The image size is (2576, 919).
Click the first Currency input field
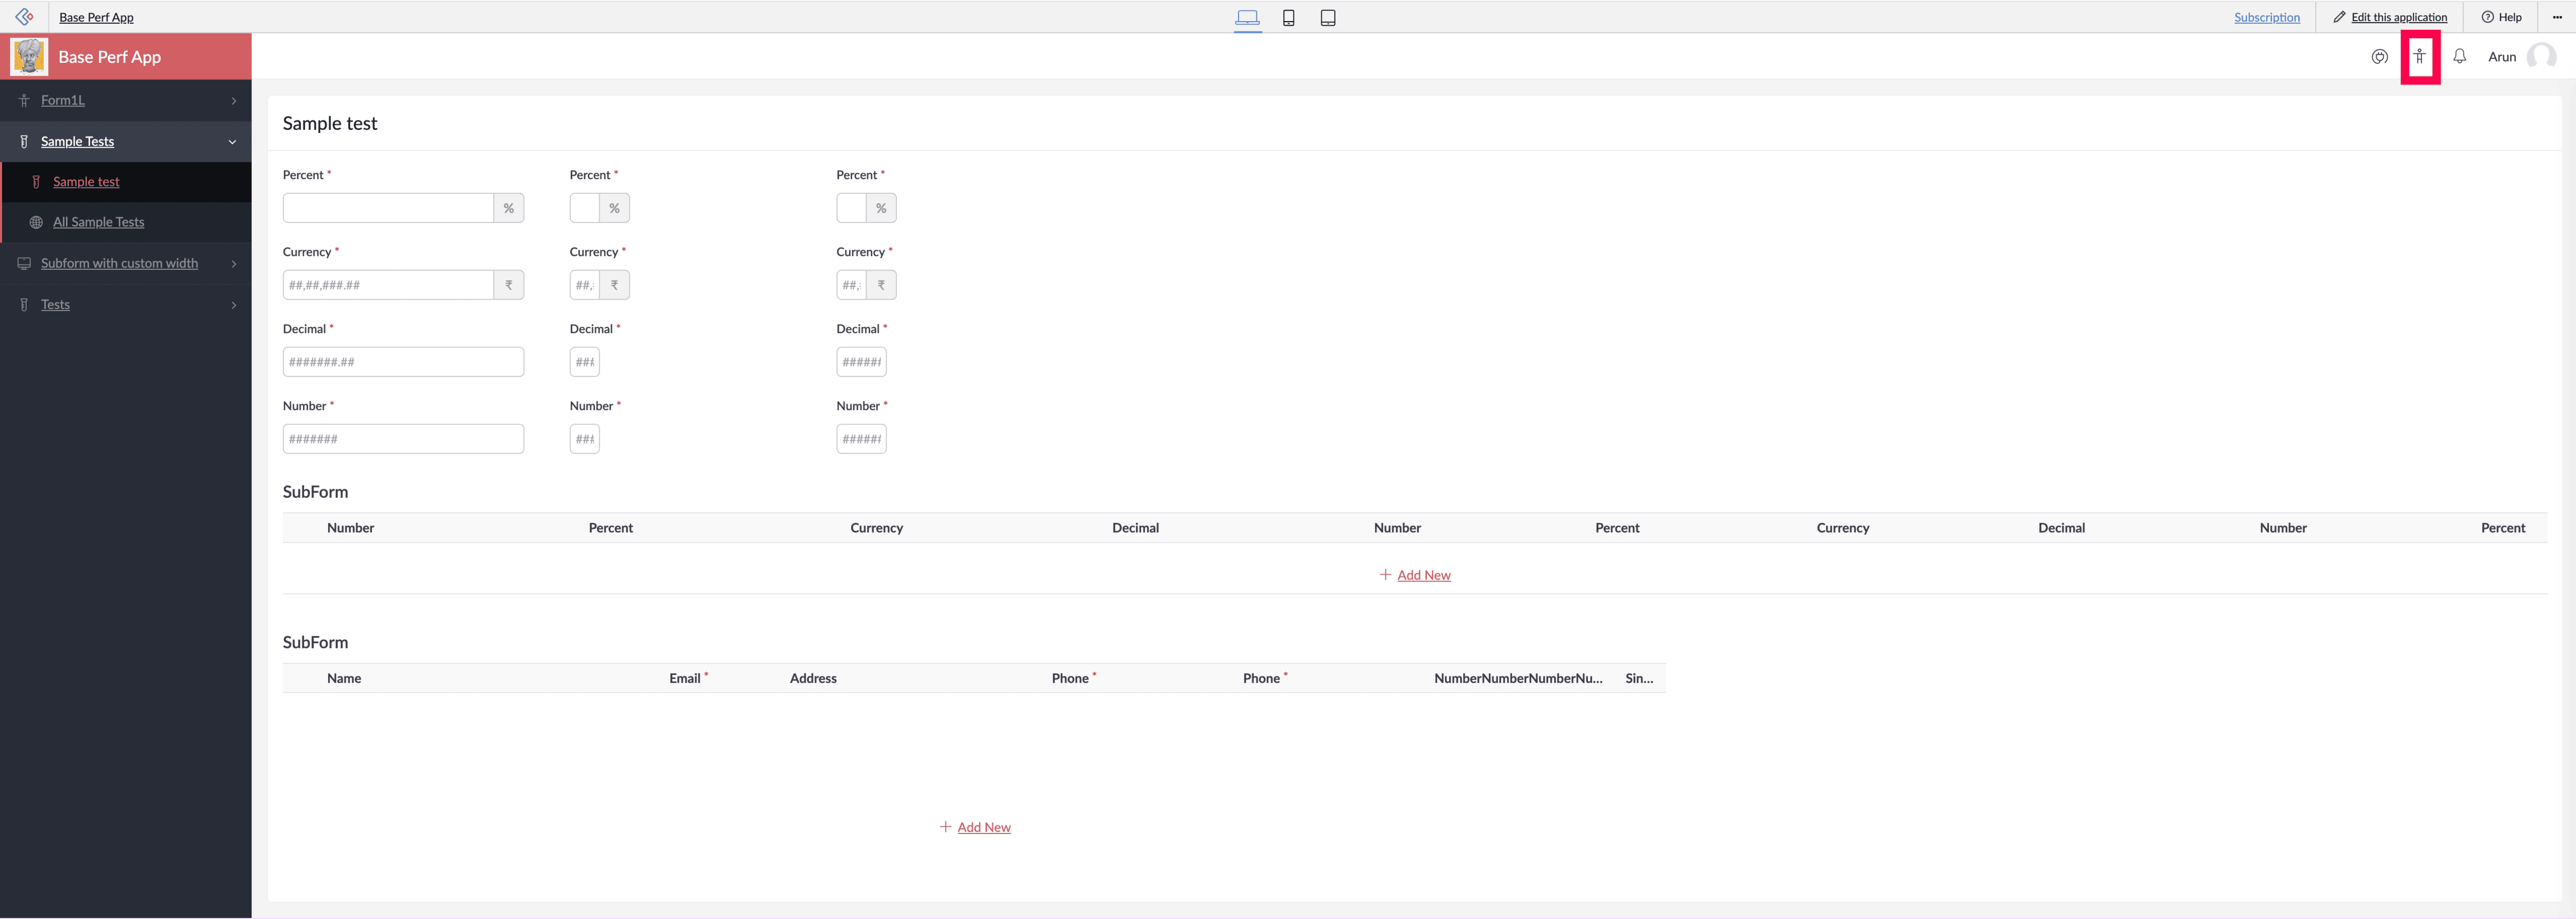pyautogui.click(x=388, y=285)
